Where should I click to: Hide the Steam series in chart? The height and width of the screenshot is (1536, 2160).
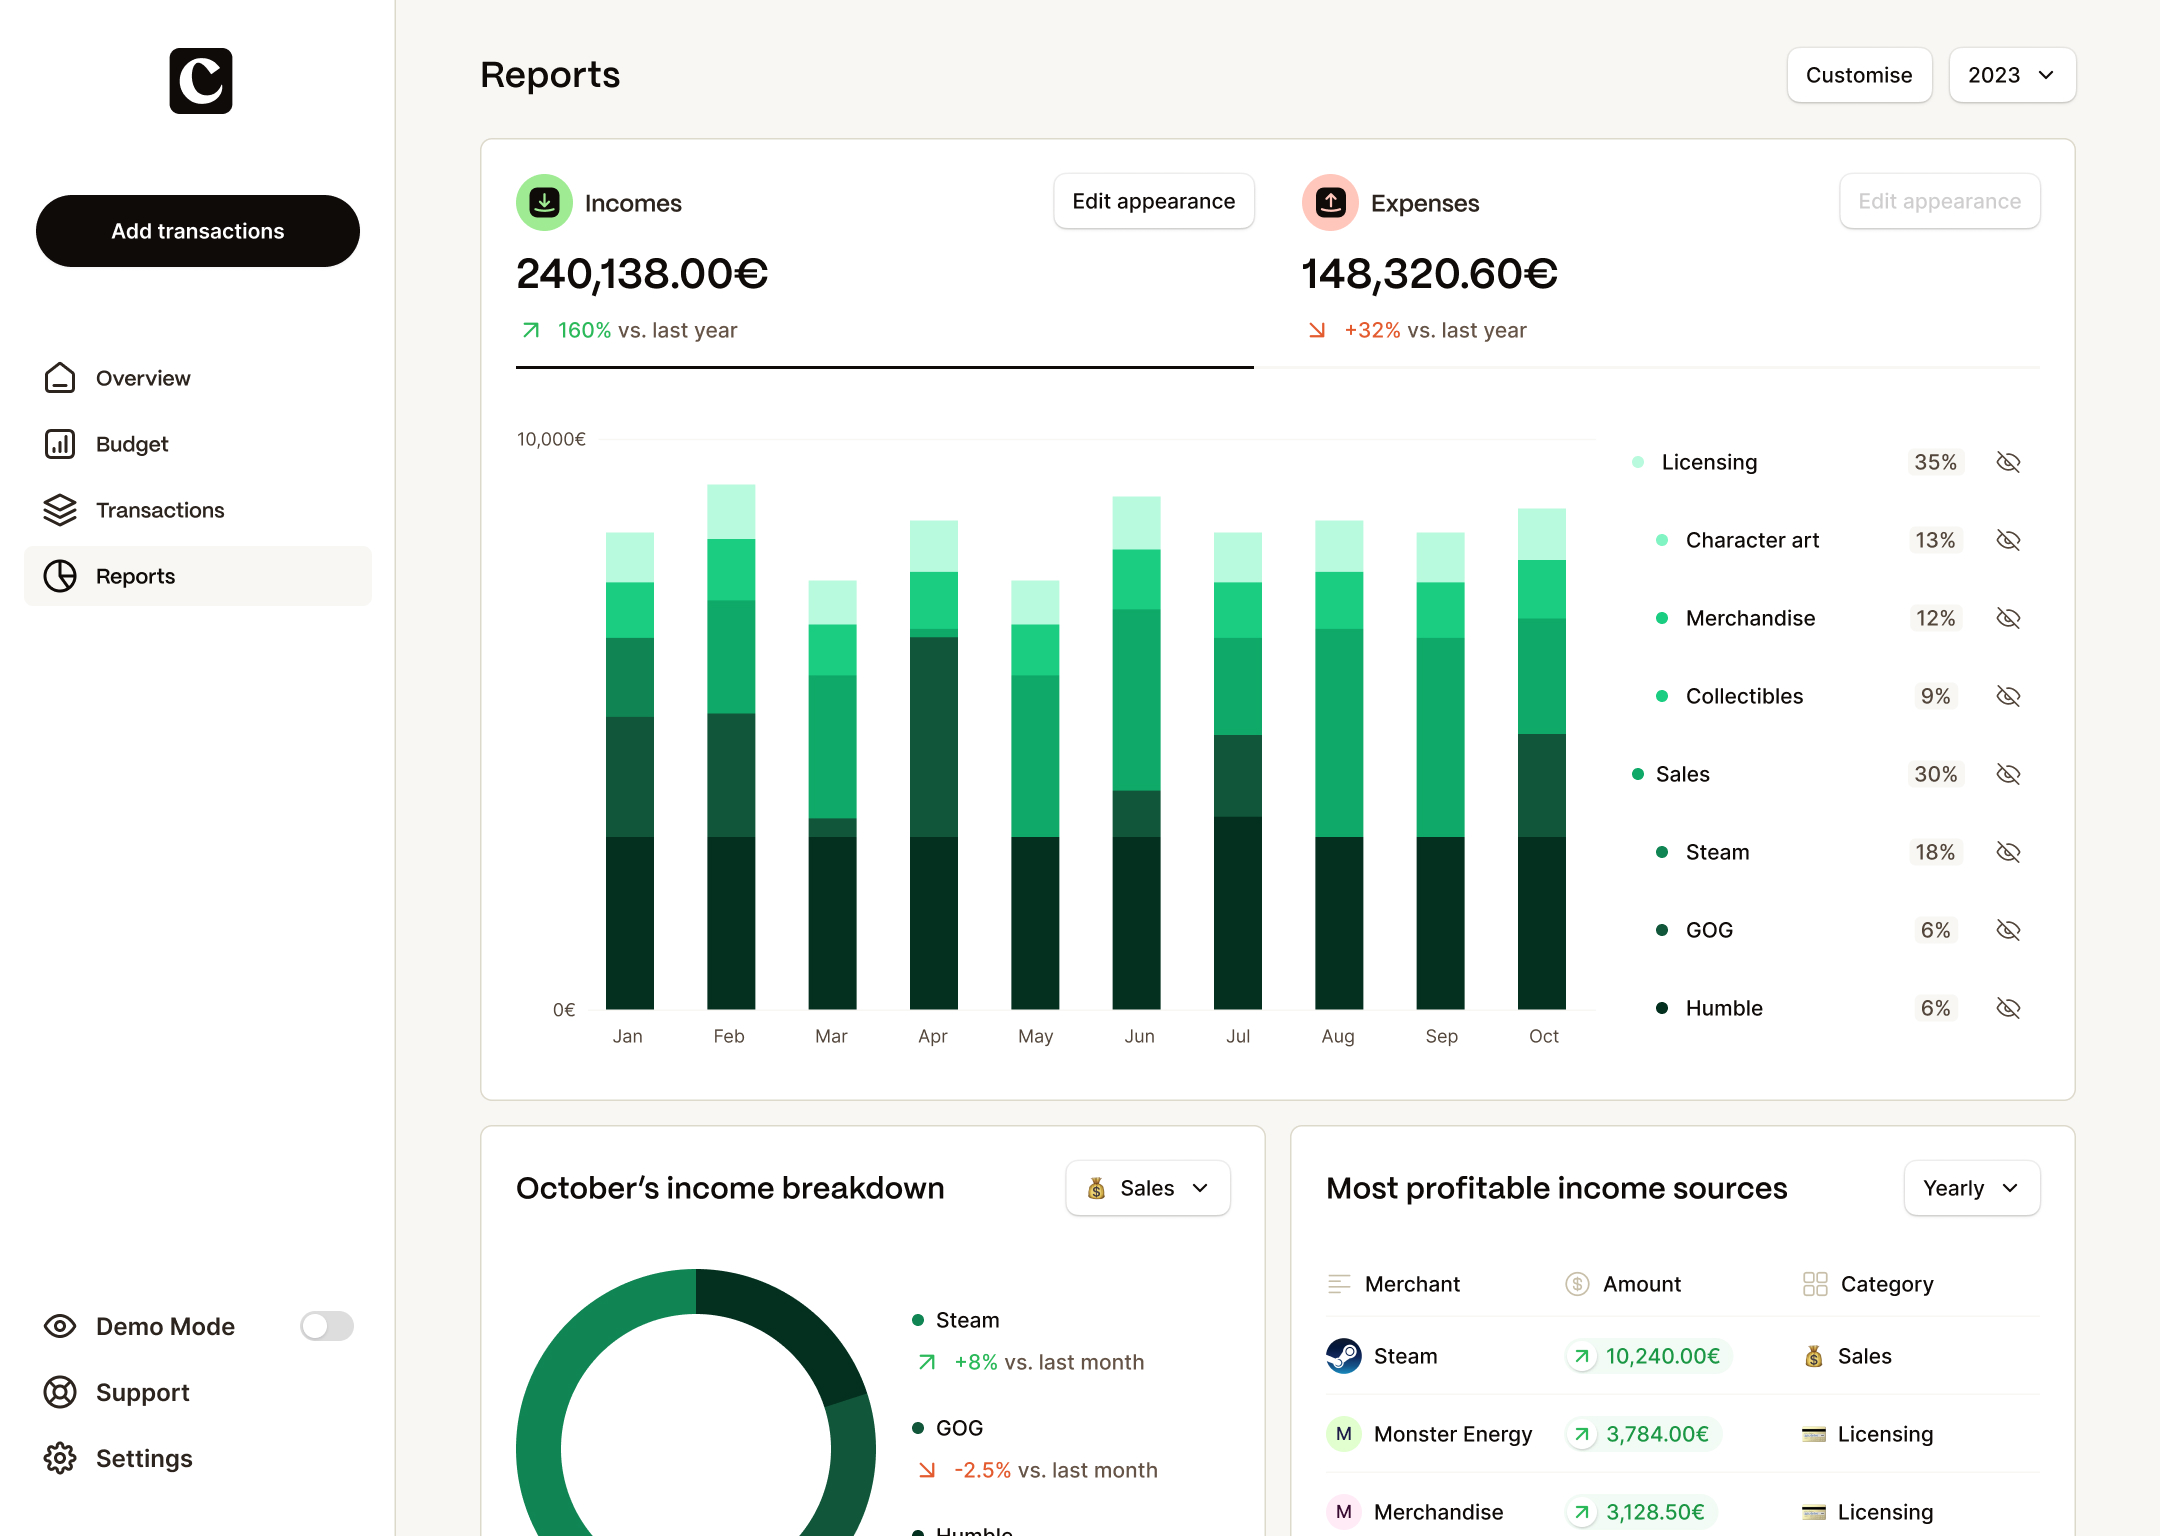point(2008,852)
